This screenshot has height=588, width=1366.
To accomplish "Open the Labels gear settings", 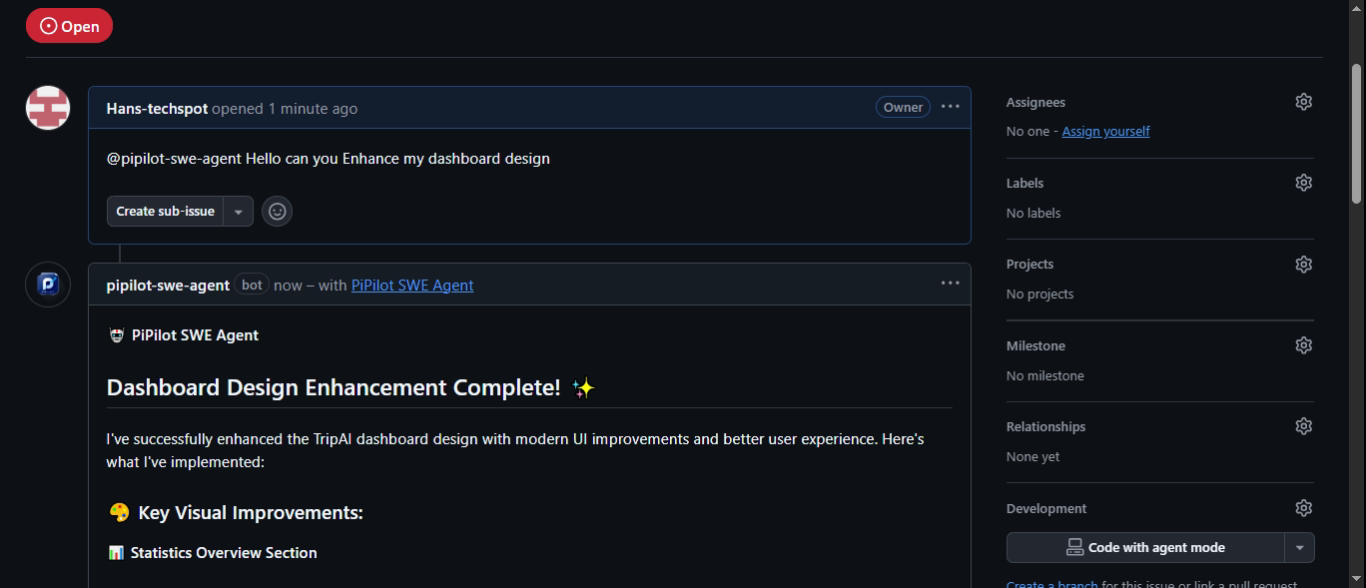I will [x=1303, y=183].
